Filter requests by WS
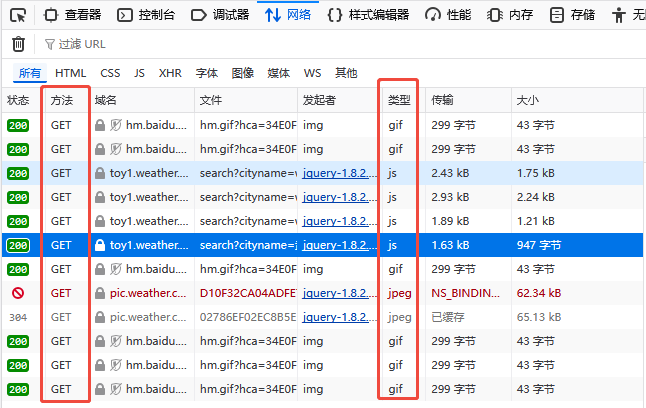Screen dimensions: 646x408 tap(312, 73)
